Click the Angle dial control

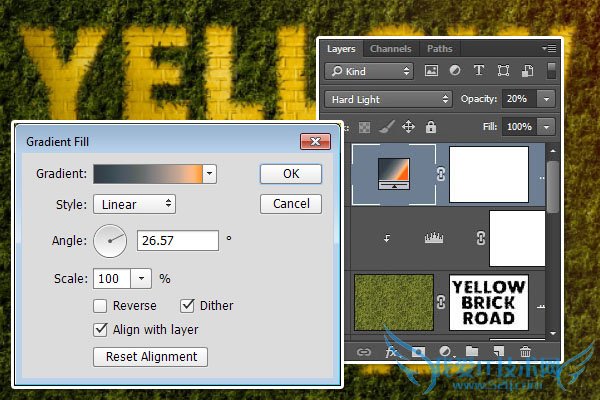pos(110,241)
